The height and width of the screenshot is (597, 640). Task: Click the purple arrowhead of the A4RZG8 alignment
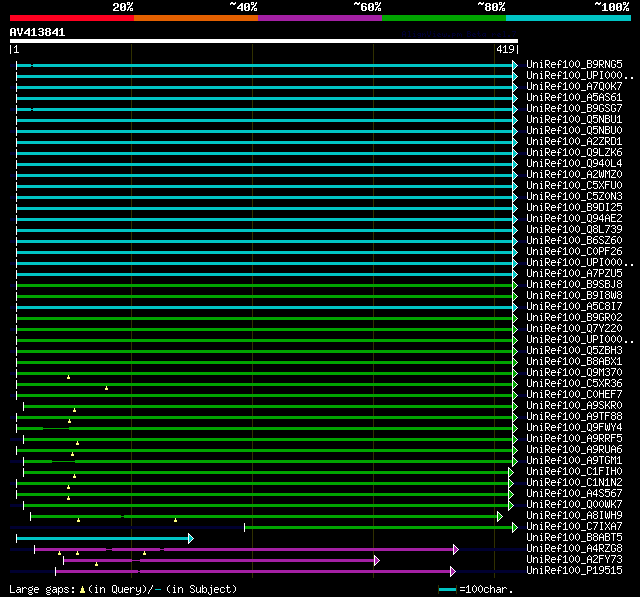click(455, 549)
